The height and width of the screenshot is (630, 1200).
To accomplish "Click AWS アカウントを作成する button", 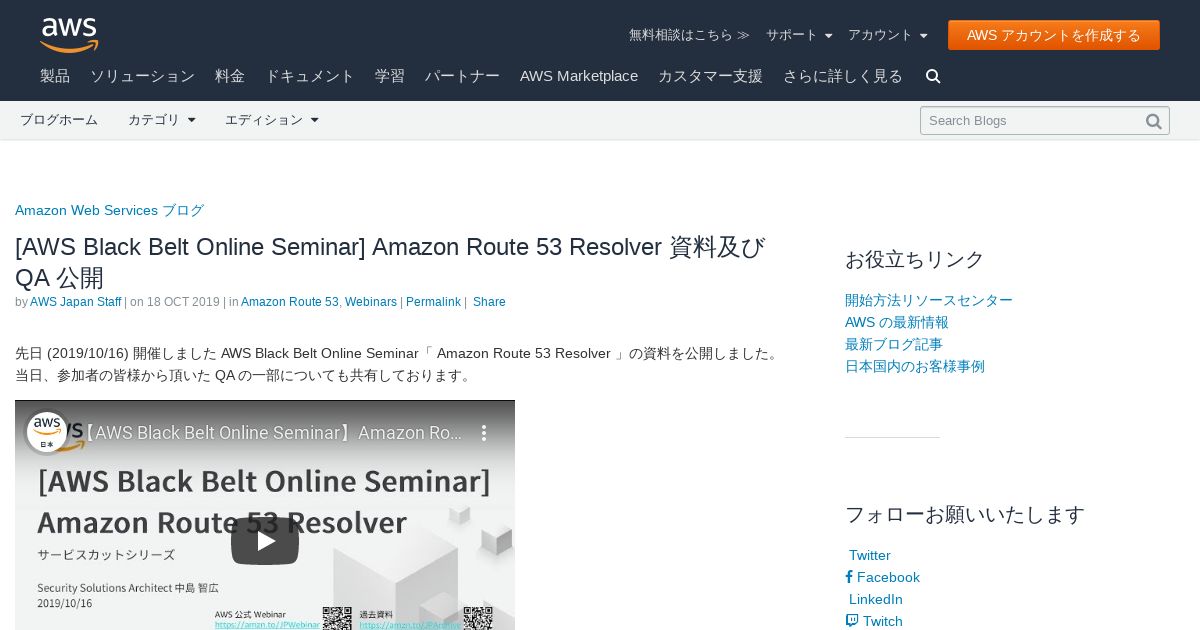I will point(1054,35).
